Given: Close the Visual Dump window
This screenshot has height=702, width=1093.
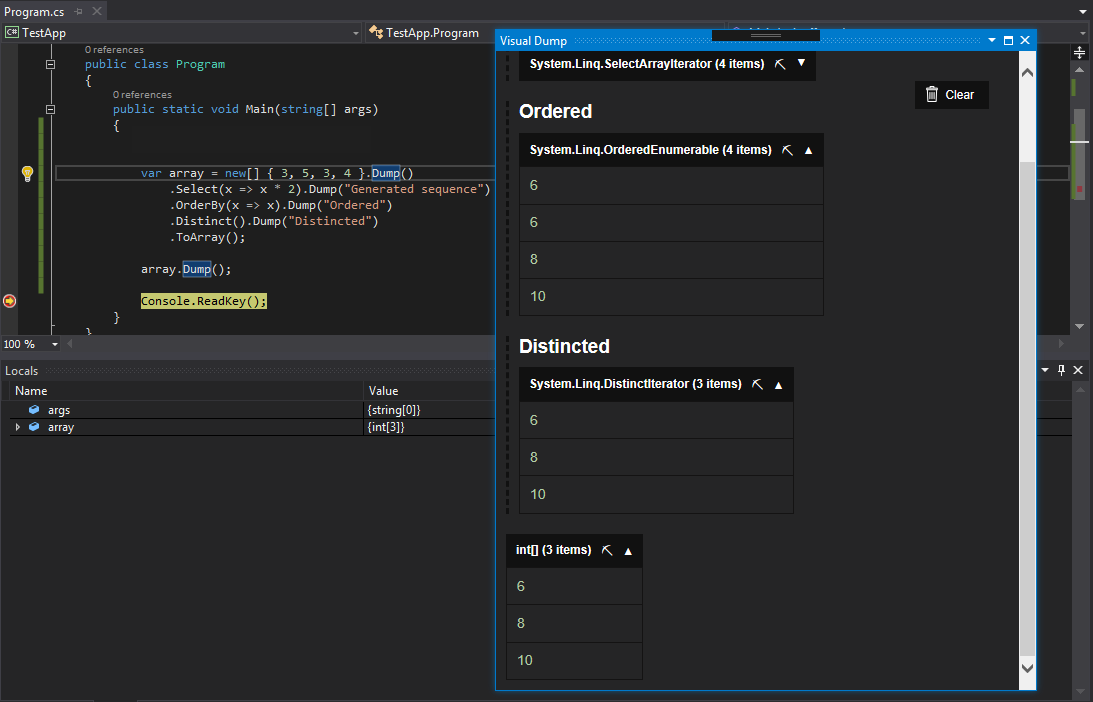Looking at the screenshot, I should [x=1025, y=40].
